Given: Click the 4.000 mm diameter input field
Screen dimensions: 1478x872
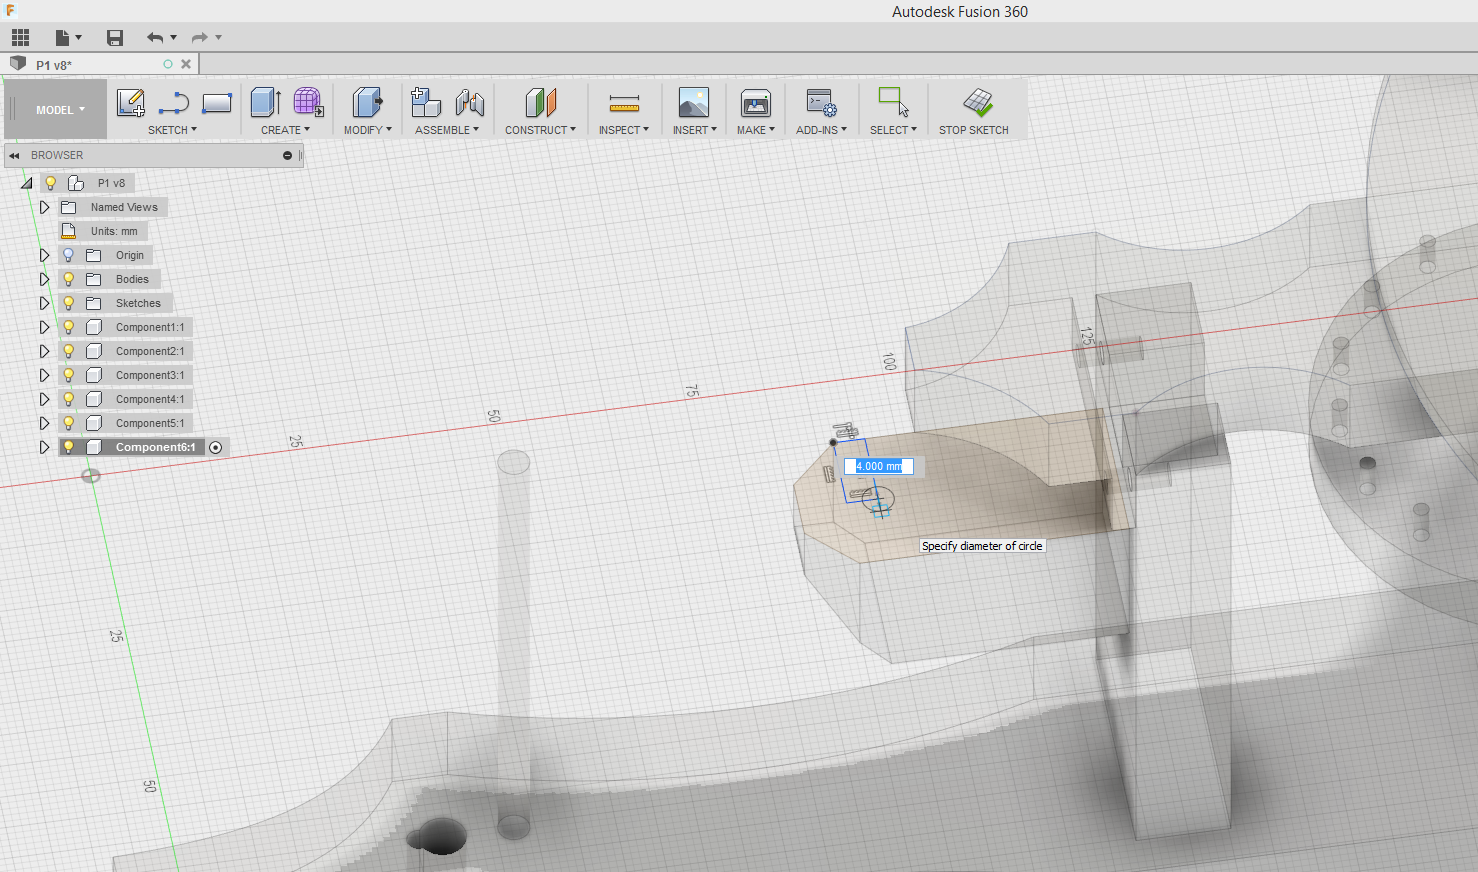Looking at the screenshot, I should pyautogui.click(x=879, y=466).
